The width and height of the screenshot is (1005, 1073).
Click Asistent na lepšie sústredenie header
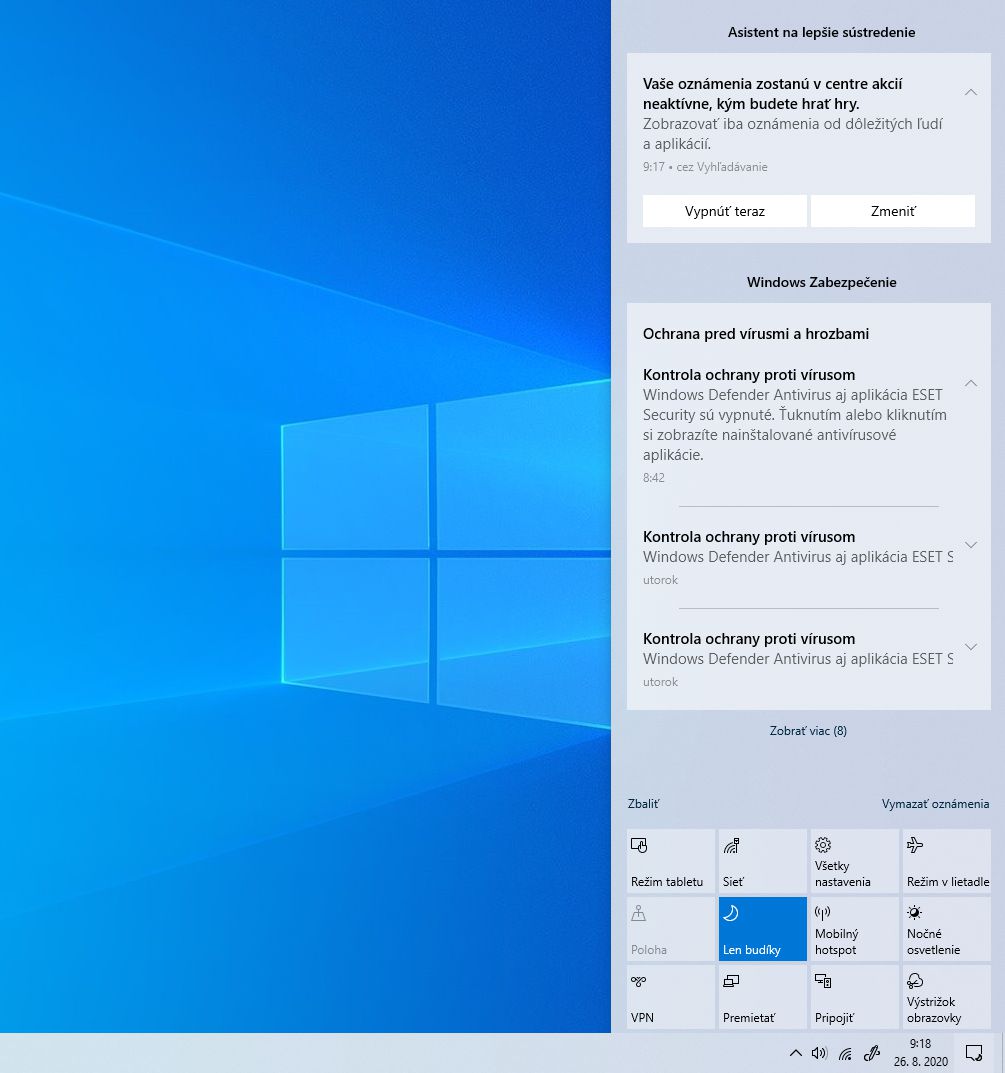(821, 32)
